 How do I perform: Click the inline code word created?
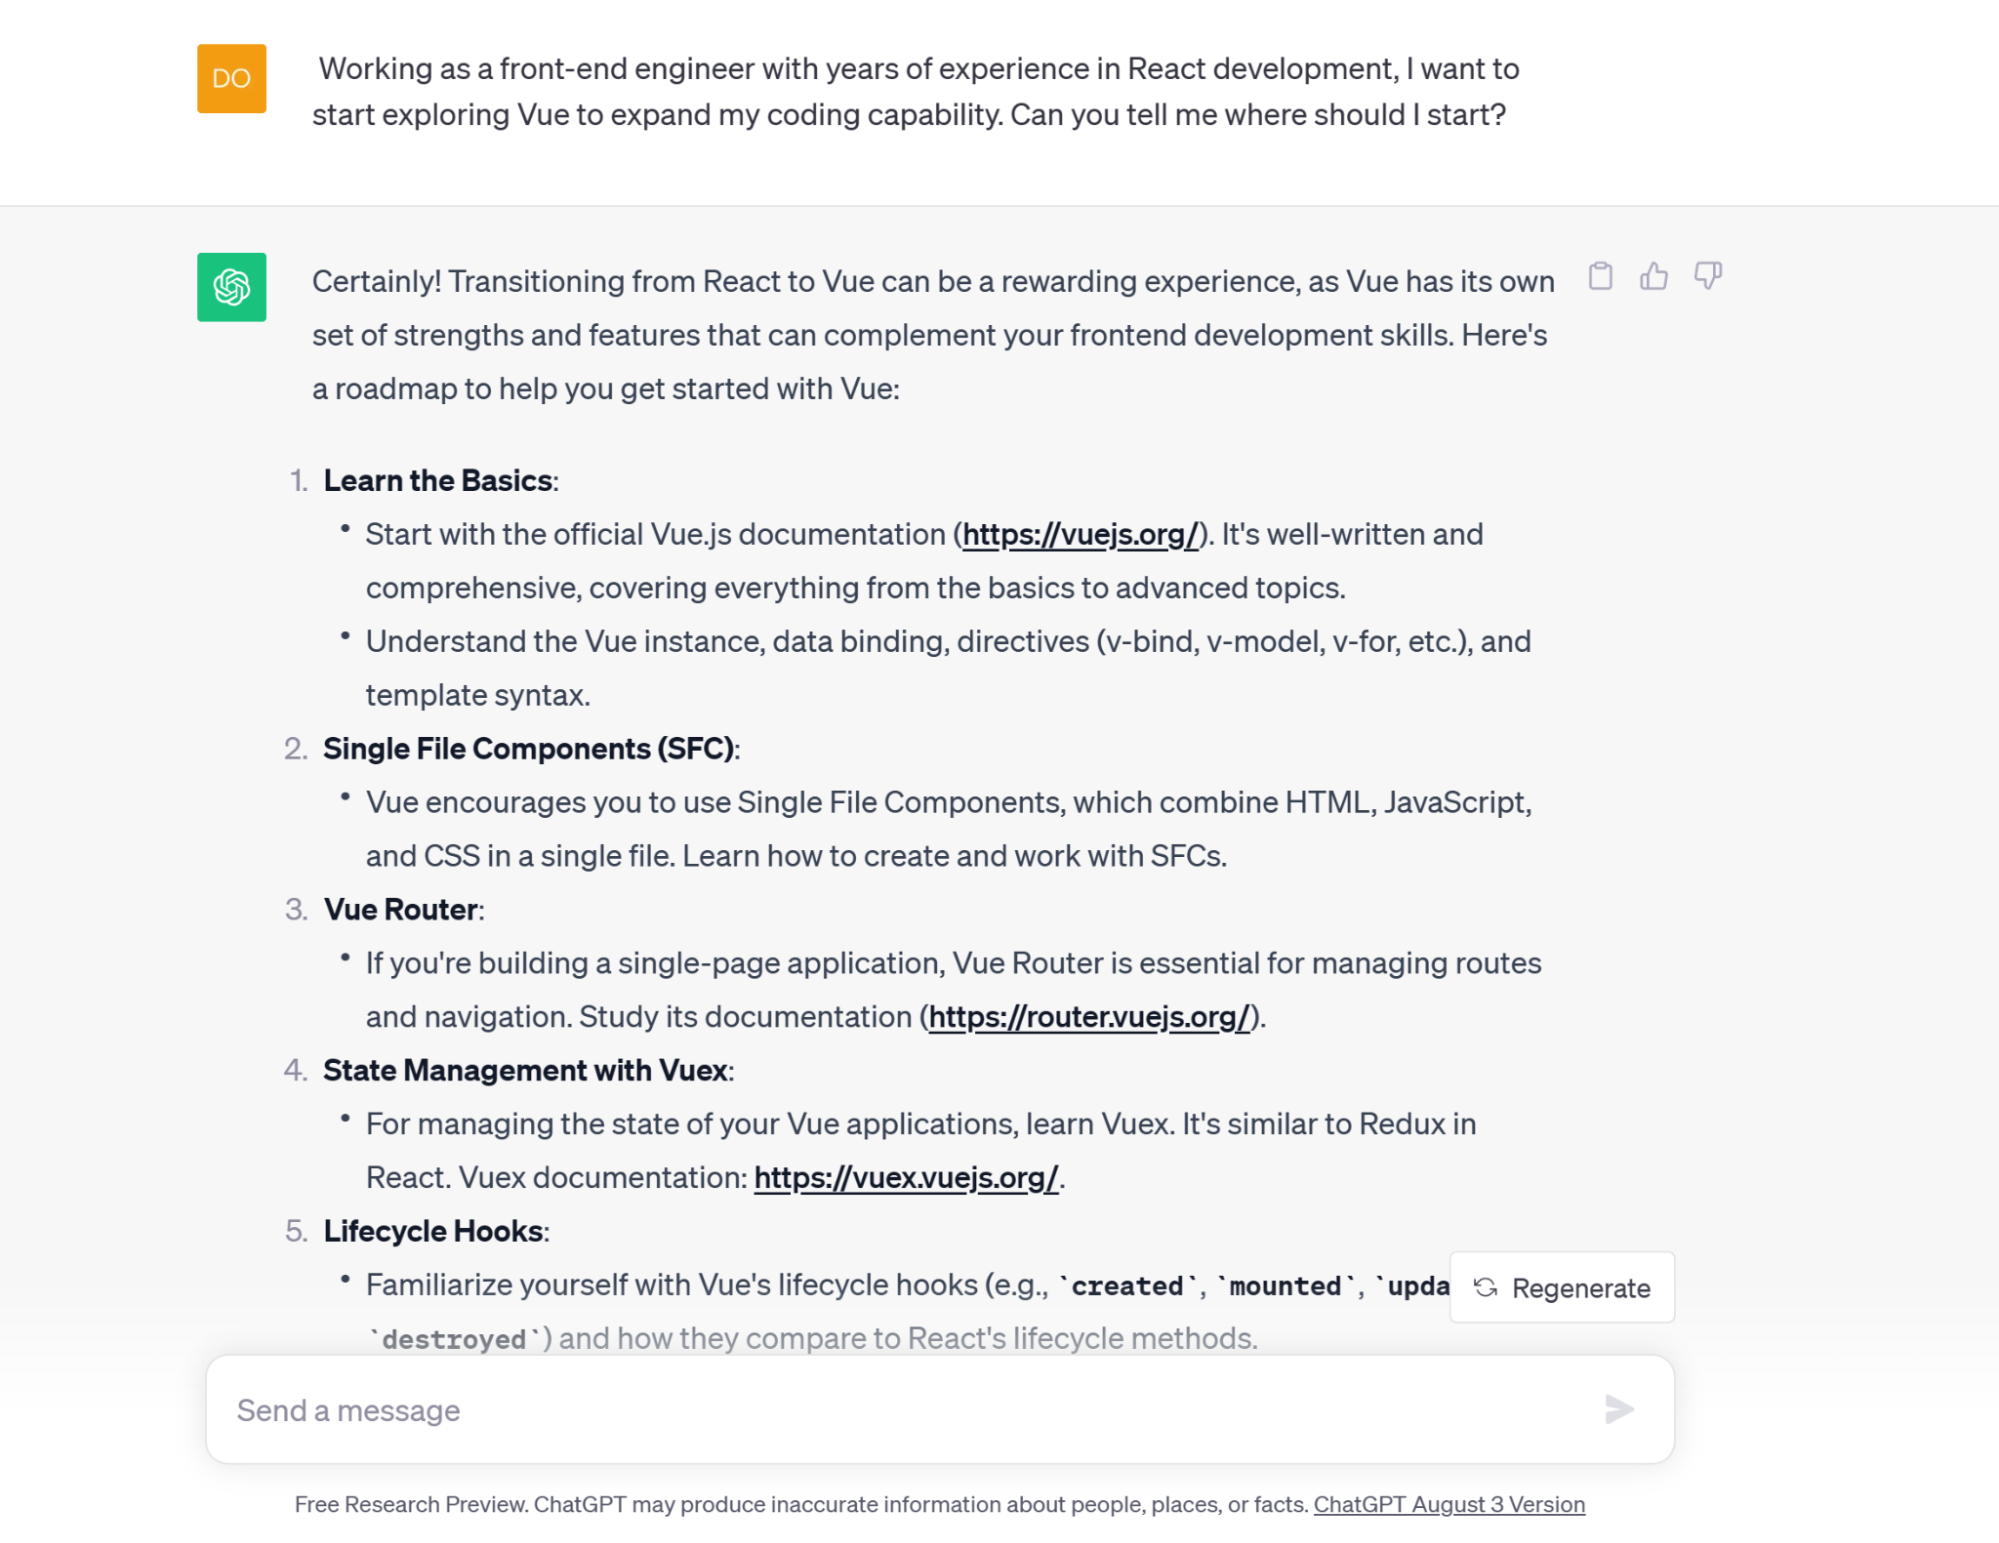[x=1127, y=1285]
